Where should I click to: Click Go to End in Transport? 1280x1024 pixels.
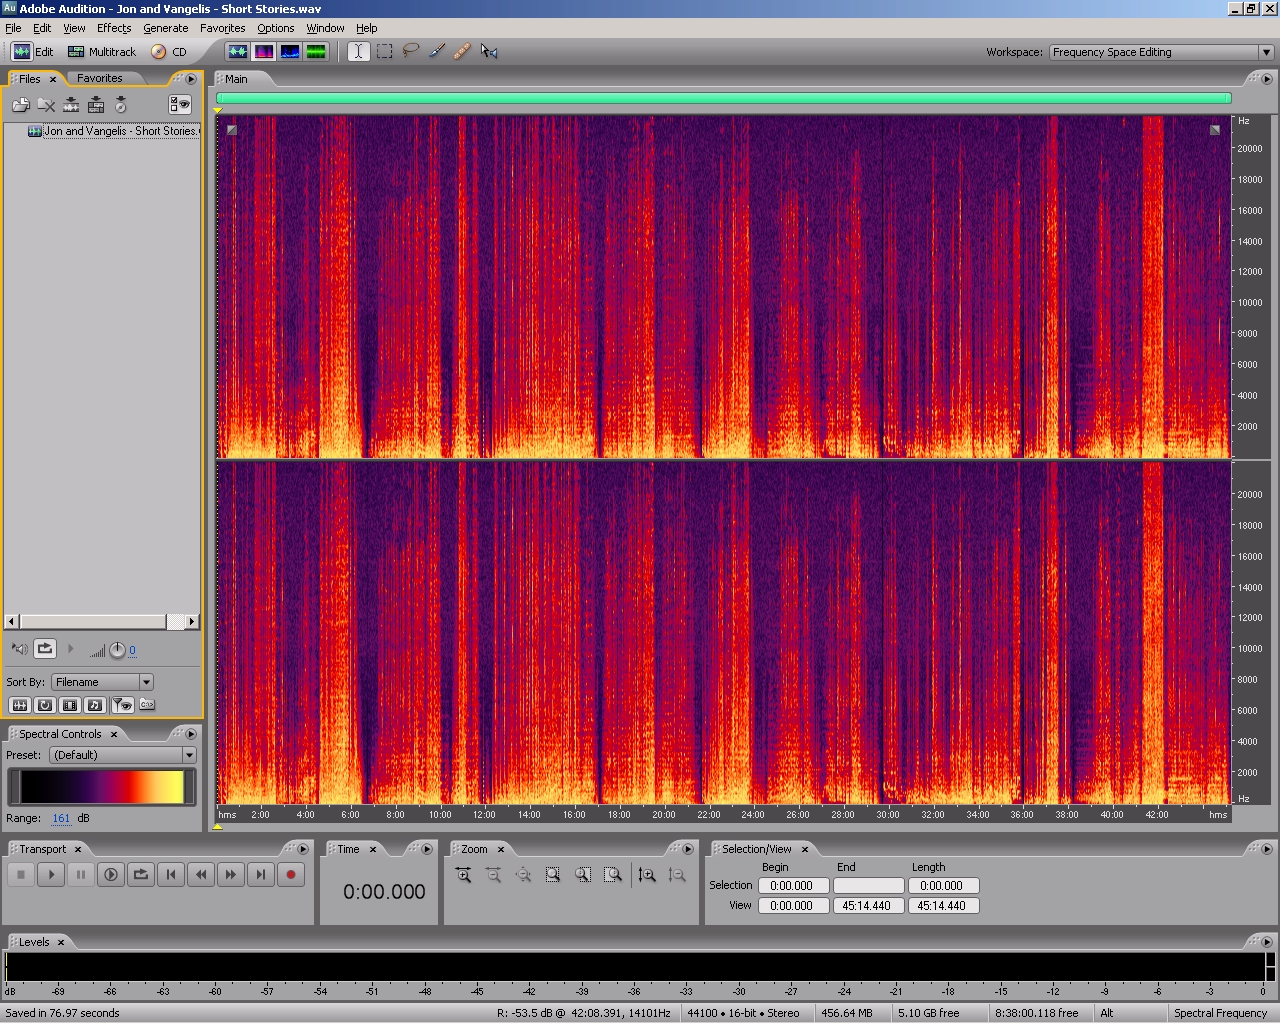(x=261, y=875)
